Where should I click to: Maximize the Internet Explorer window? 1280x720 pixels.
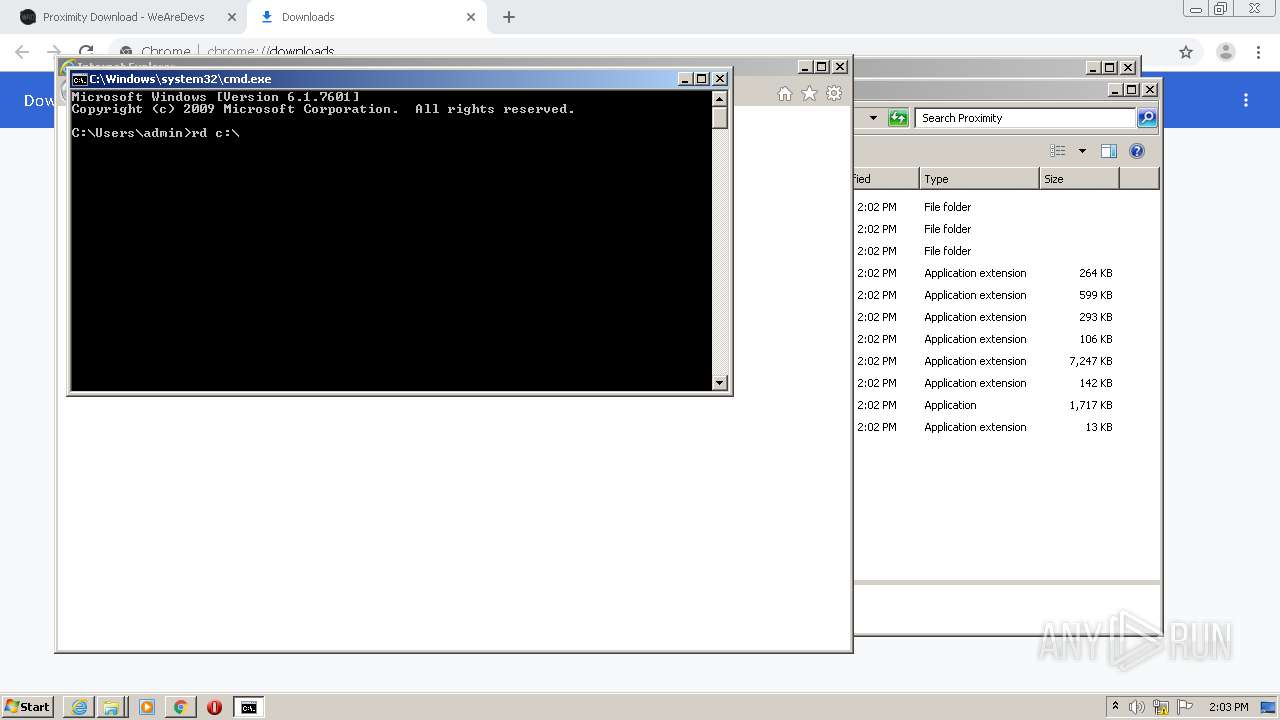(x=822, y=67)
